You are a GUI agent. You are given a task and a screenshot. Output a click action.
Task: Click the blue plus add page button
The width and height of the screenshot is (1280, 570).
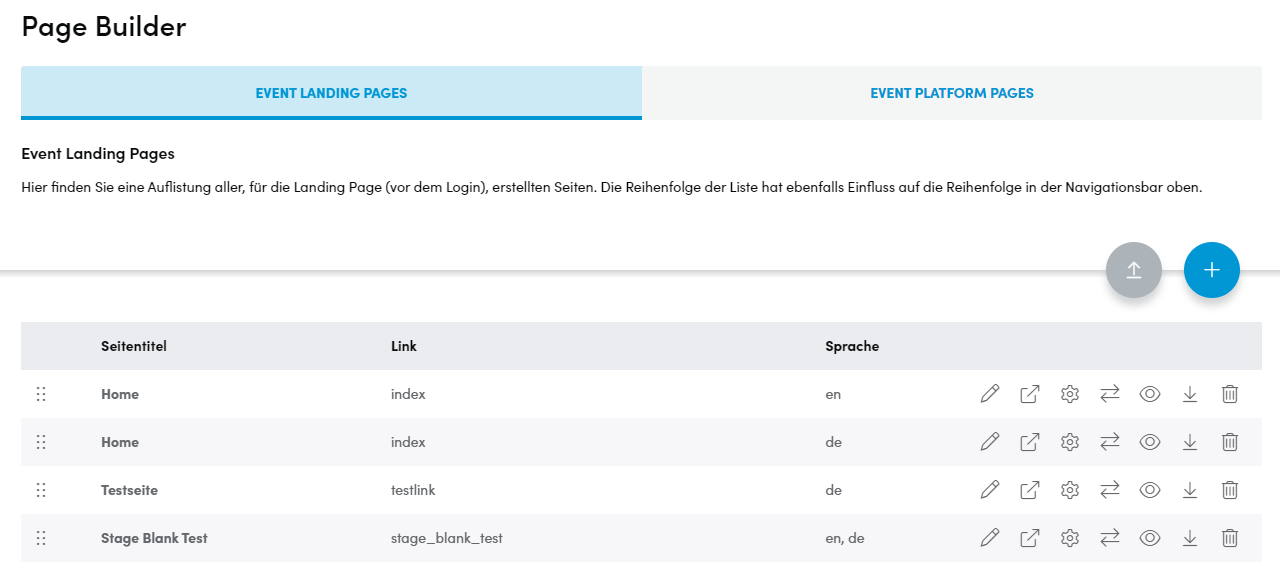click(1212, 270)
